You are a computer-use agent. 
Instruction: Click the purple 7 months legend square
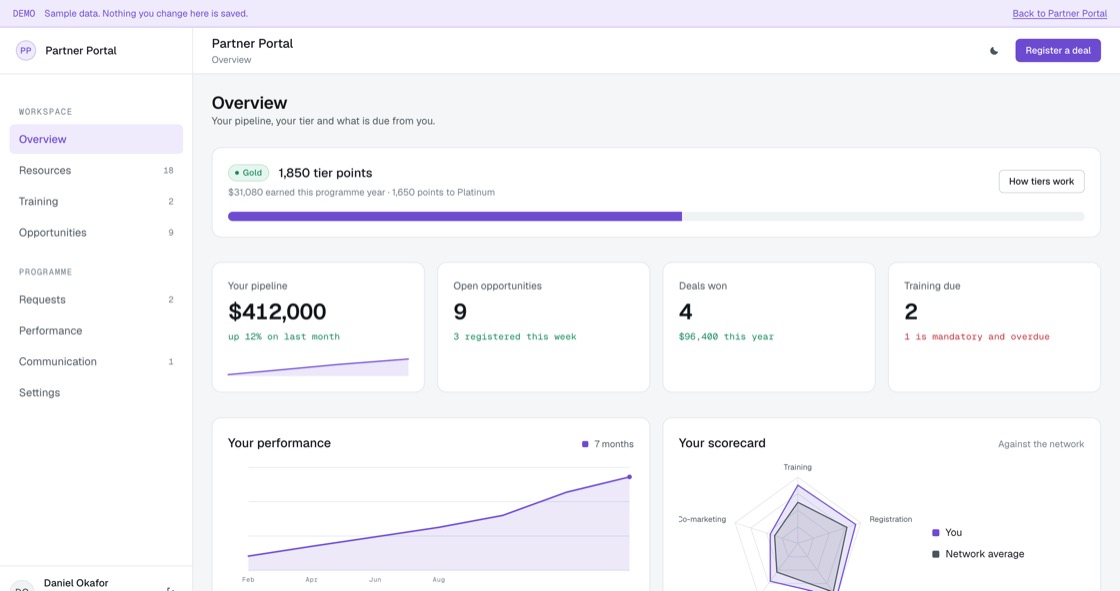585,444
